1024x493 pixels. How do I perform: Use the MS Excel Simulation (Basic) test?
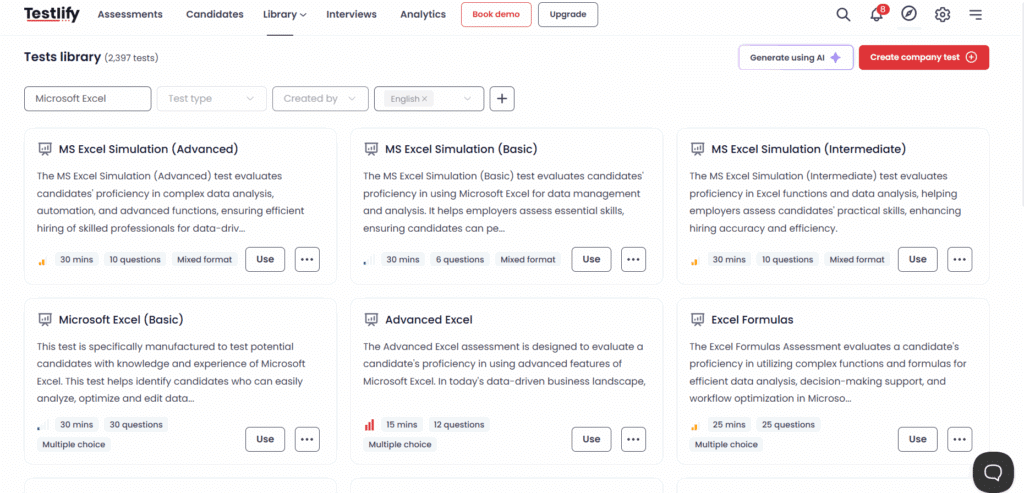point(591,259)
